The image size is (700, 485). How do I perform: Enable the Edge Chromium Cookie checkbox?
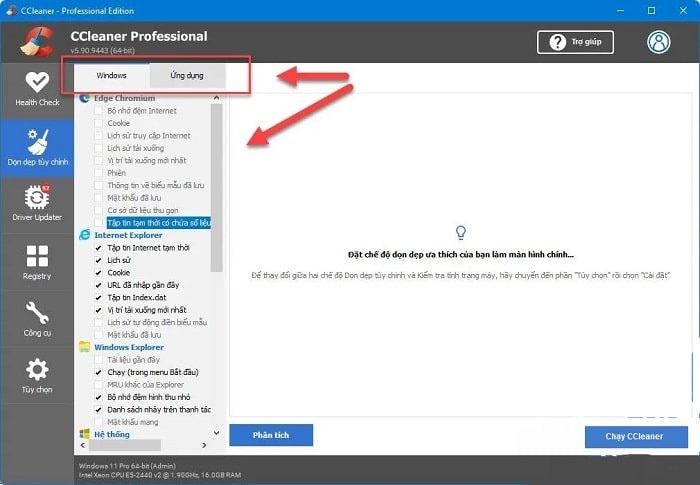click(x=98, y=123)
